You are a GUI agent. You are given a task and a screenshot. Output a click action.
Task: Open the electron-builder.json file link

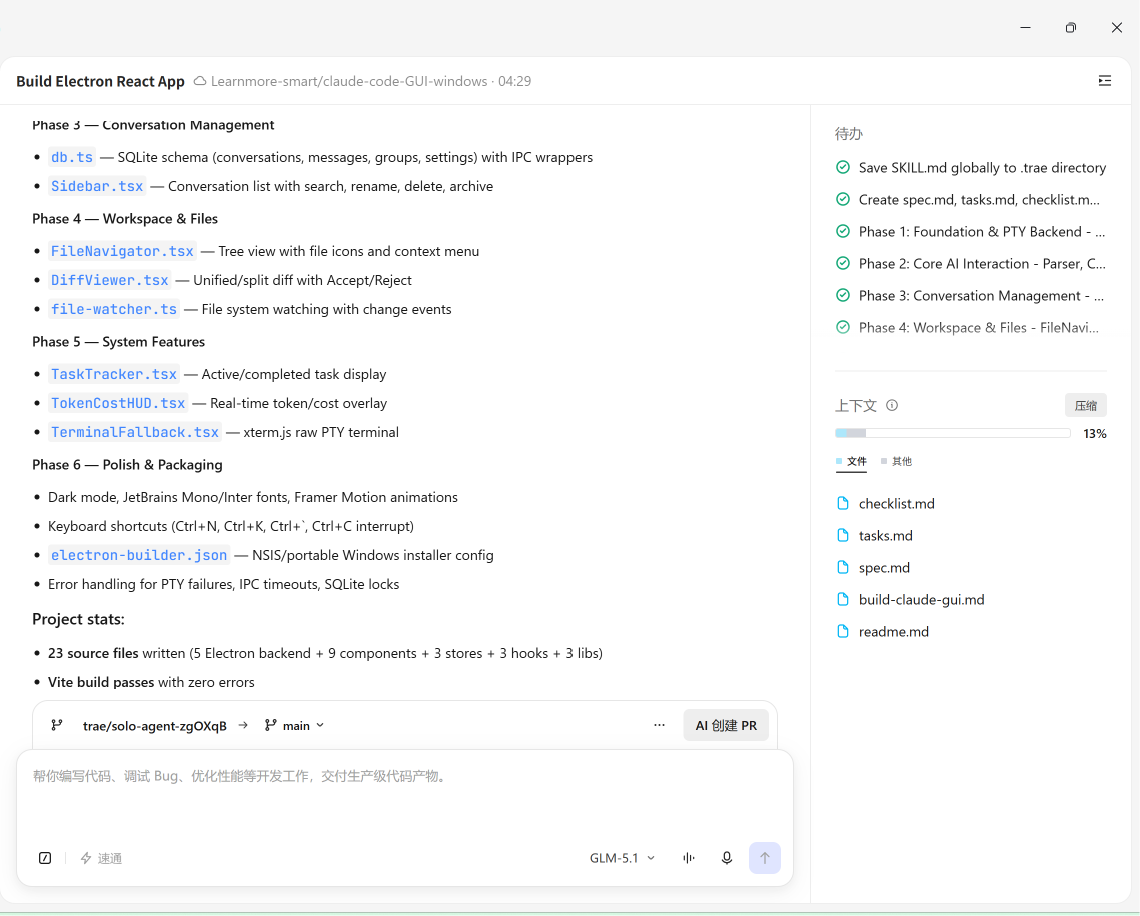coord(139,555)
